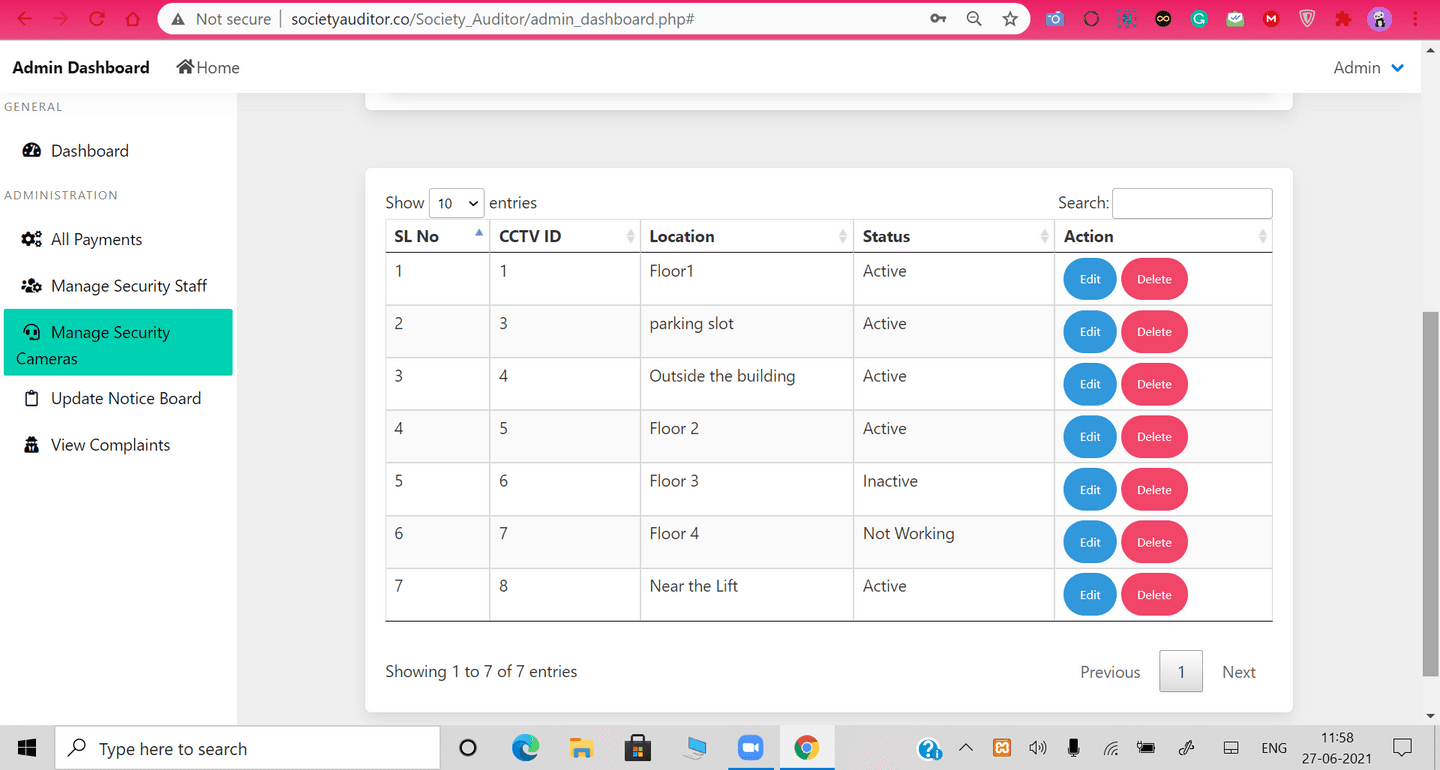Click the Windows taskbar search box

click(x=247, y=748)
